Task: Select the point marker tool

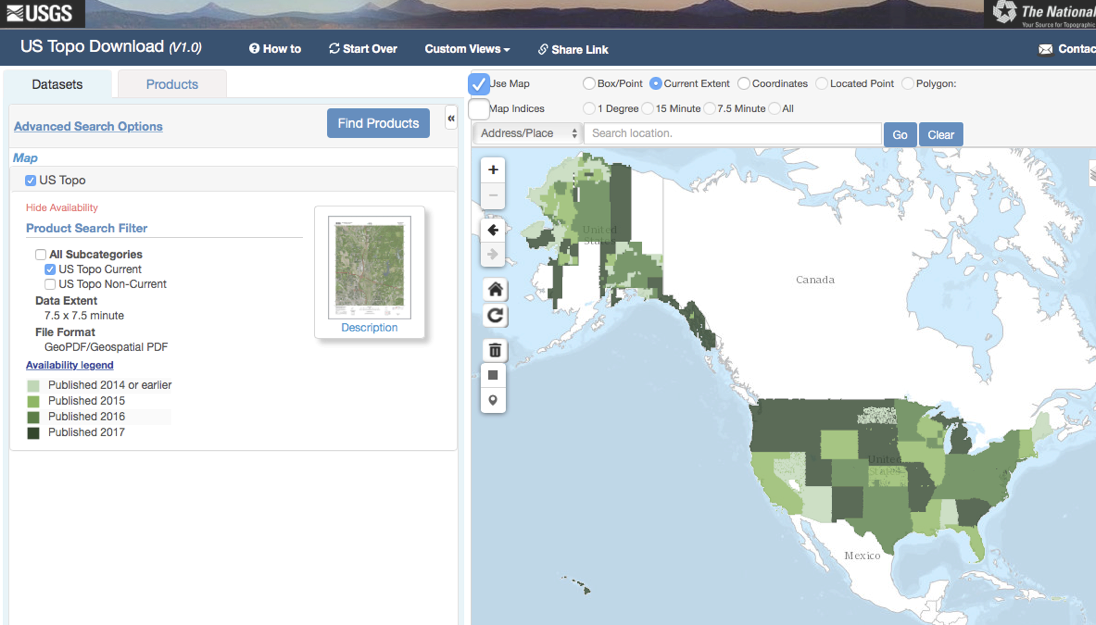Action: (493, 401)
